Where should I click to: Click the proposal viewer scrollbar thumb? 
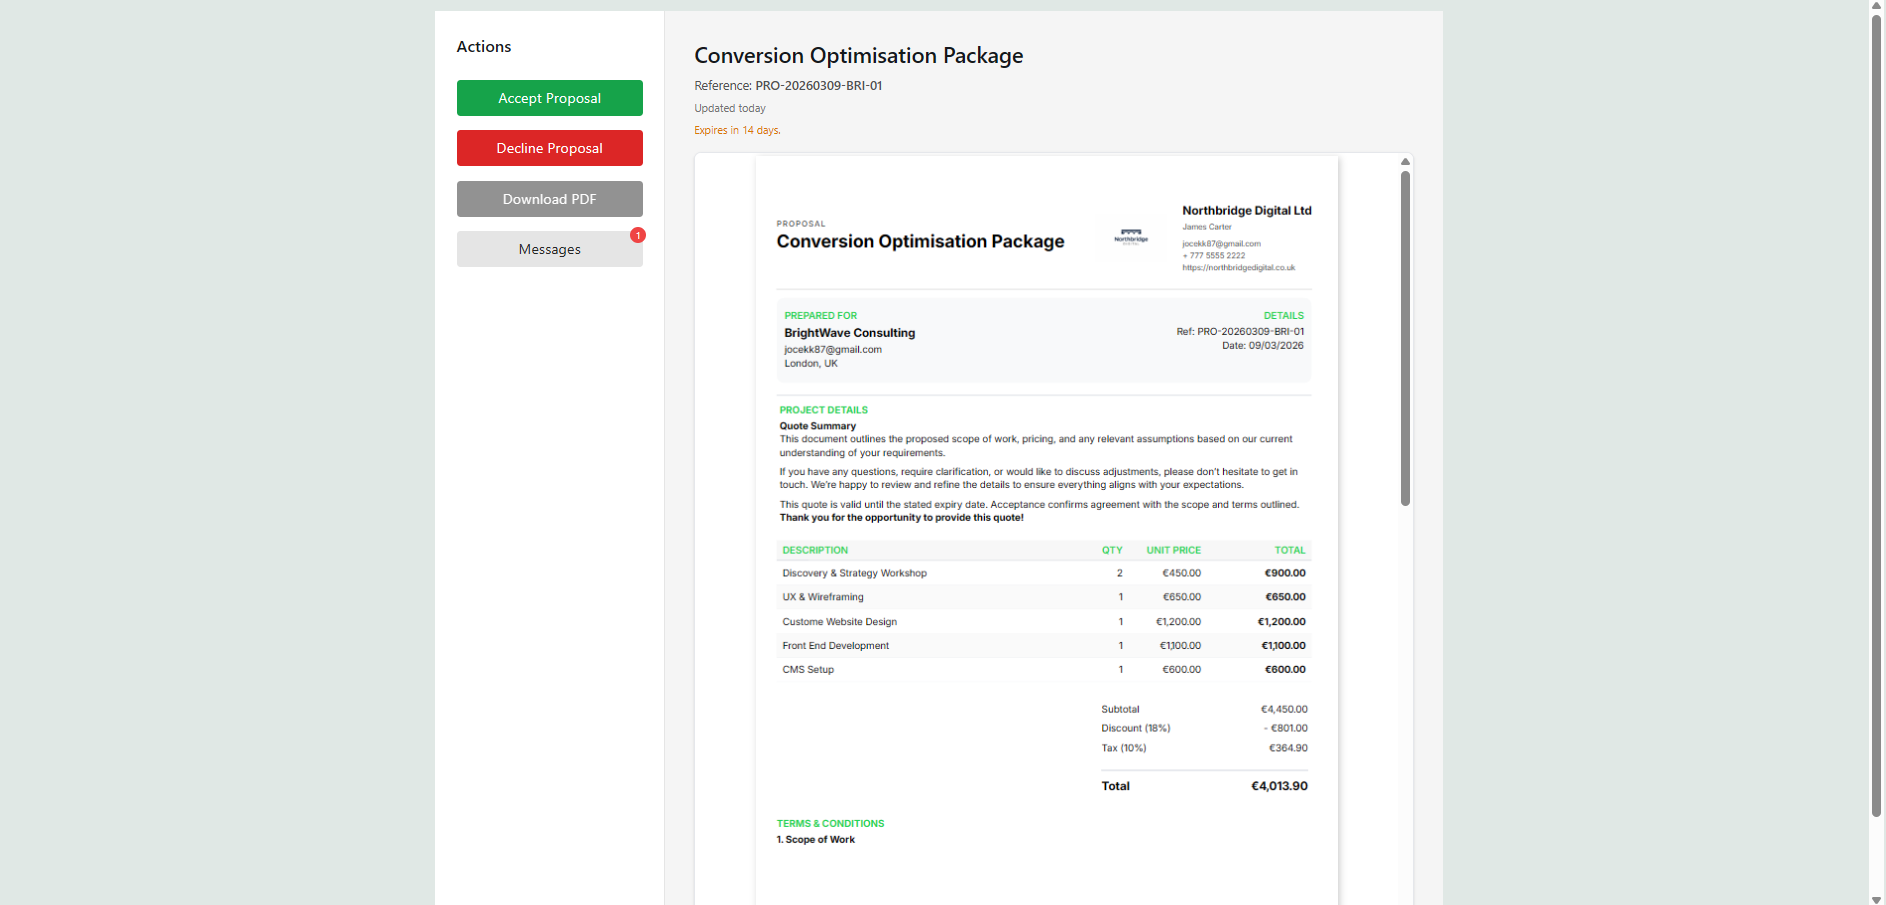click(x=1405, y=338)
